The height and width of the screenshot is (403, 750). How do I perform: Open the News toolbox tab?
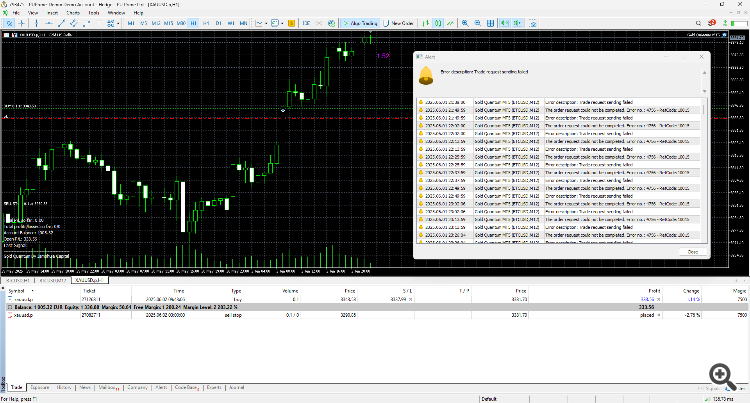85,388
